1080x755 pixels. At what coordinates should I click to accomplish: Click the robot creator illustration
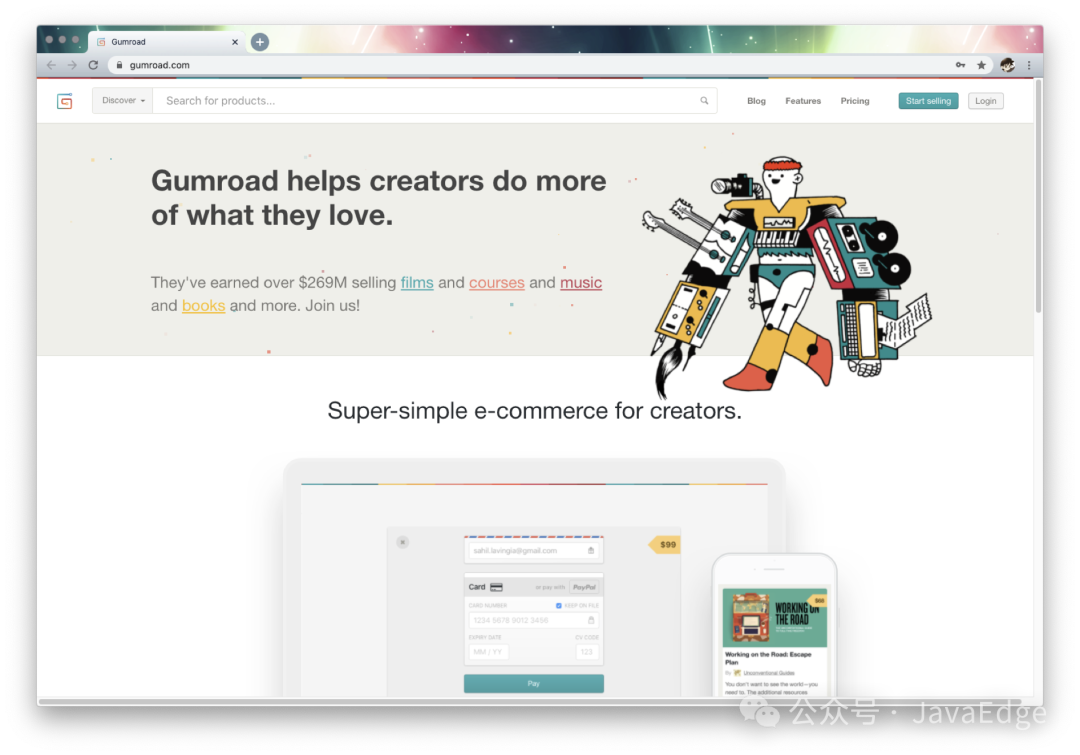(x=787, y=276)
